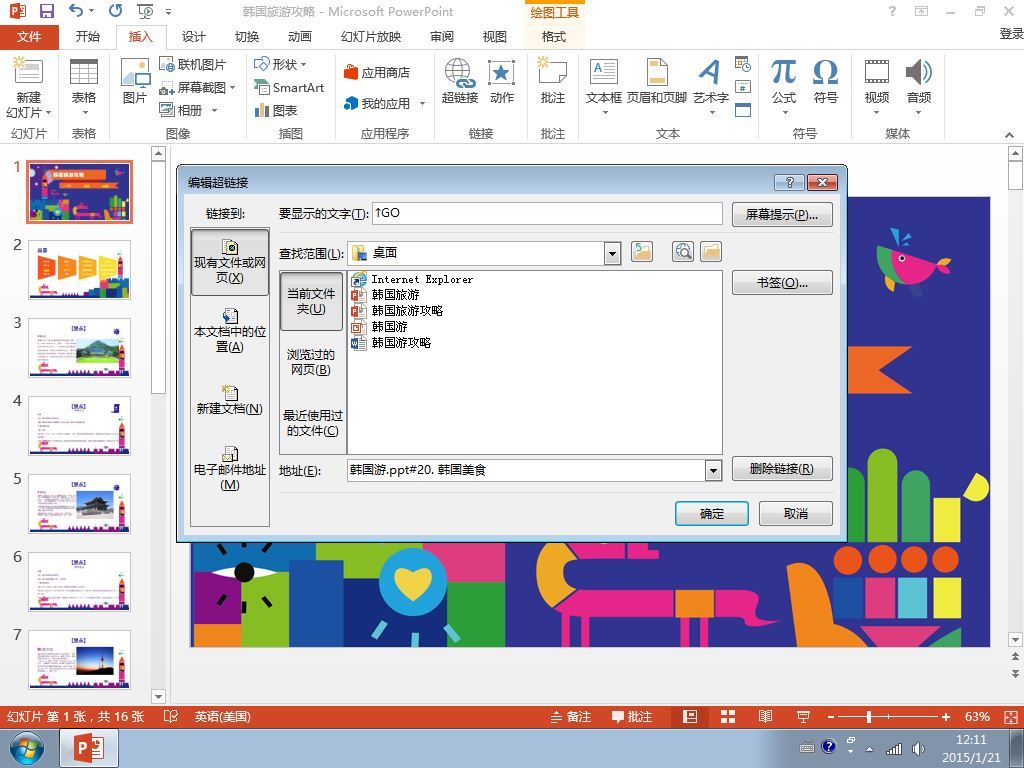Adjust the zoom slider handle
This screenshot has width=1024, height=768.
pos(869,716)
